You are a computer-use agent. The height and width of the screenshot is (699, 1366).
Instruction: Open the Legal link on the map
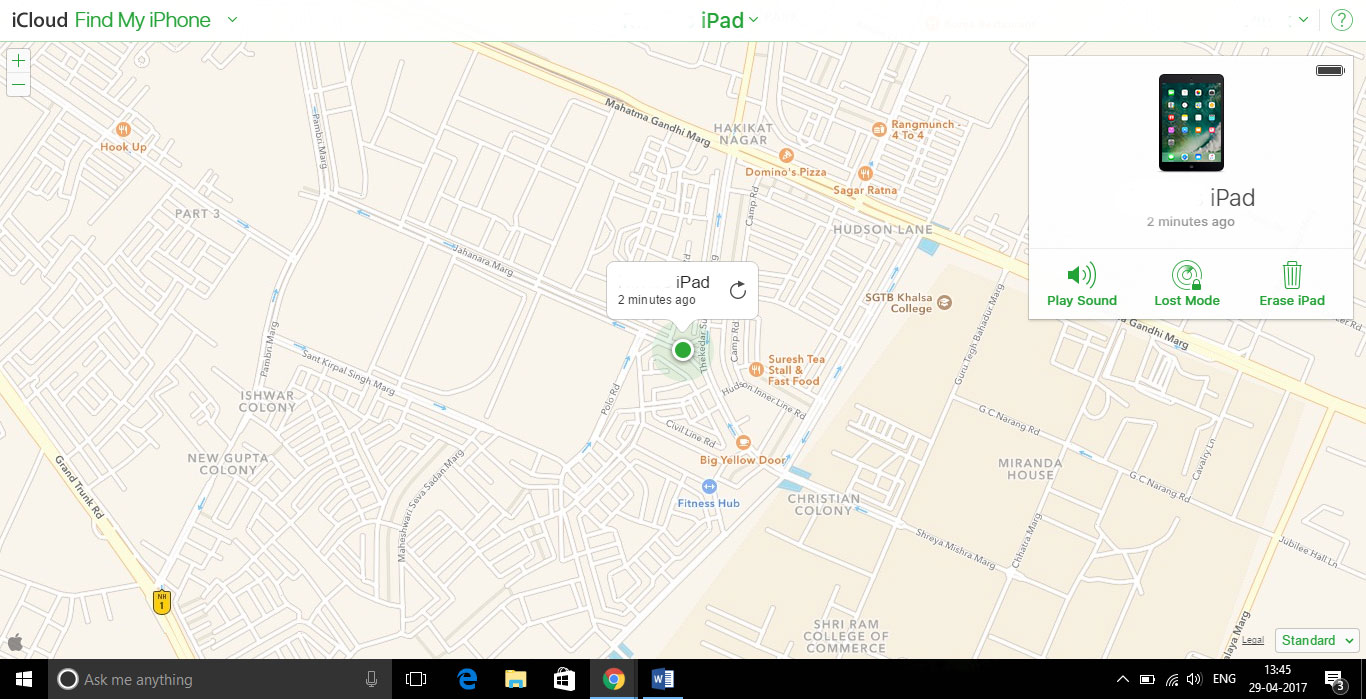[1253, 640]
